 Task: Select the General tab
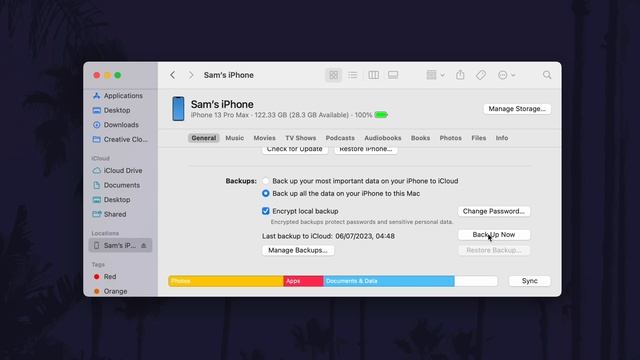(204, 138)
